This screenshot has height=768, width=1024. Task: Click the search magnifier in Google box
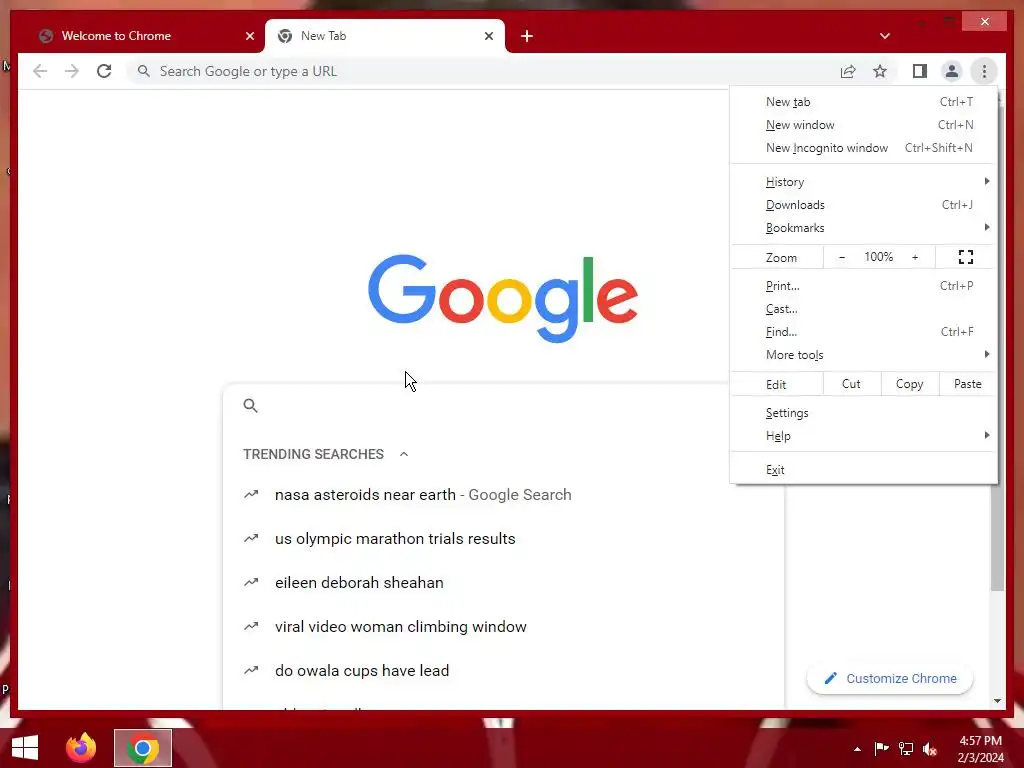[250, 406]
